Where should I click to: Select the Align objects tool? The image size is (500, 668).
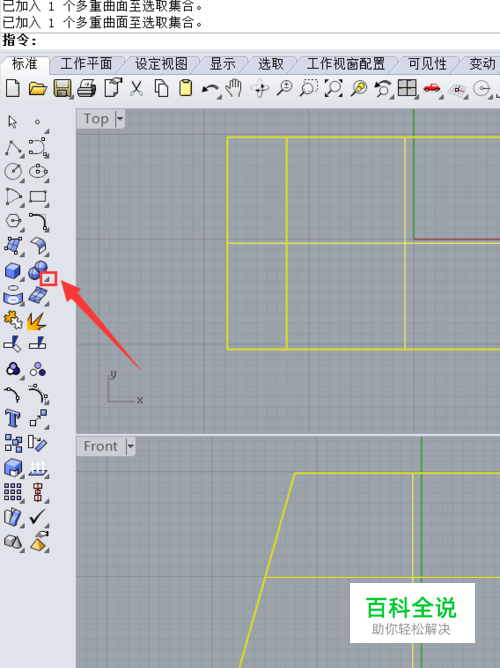38,492
